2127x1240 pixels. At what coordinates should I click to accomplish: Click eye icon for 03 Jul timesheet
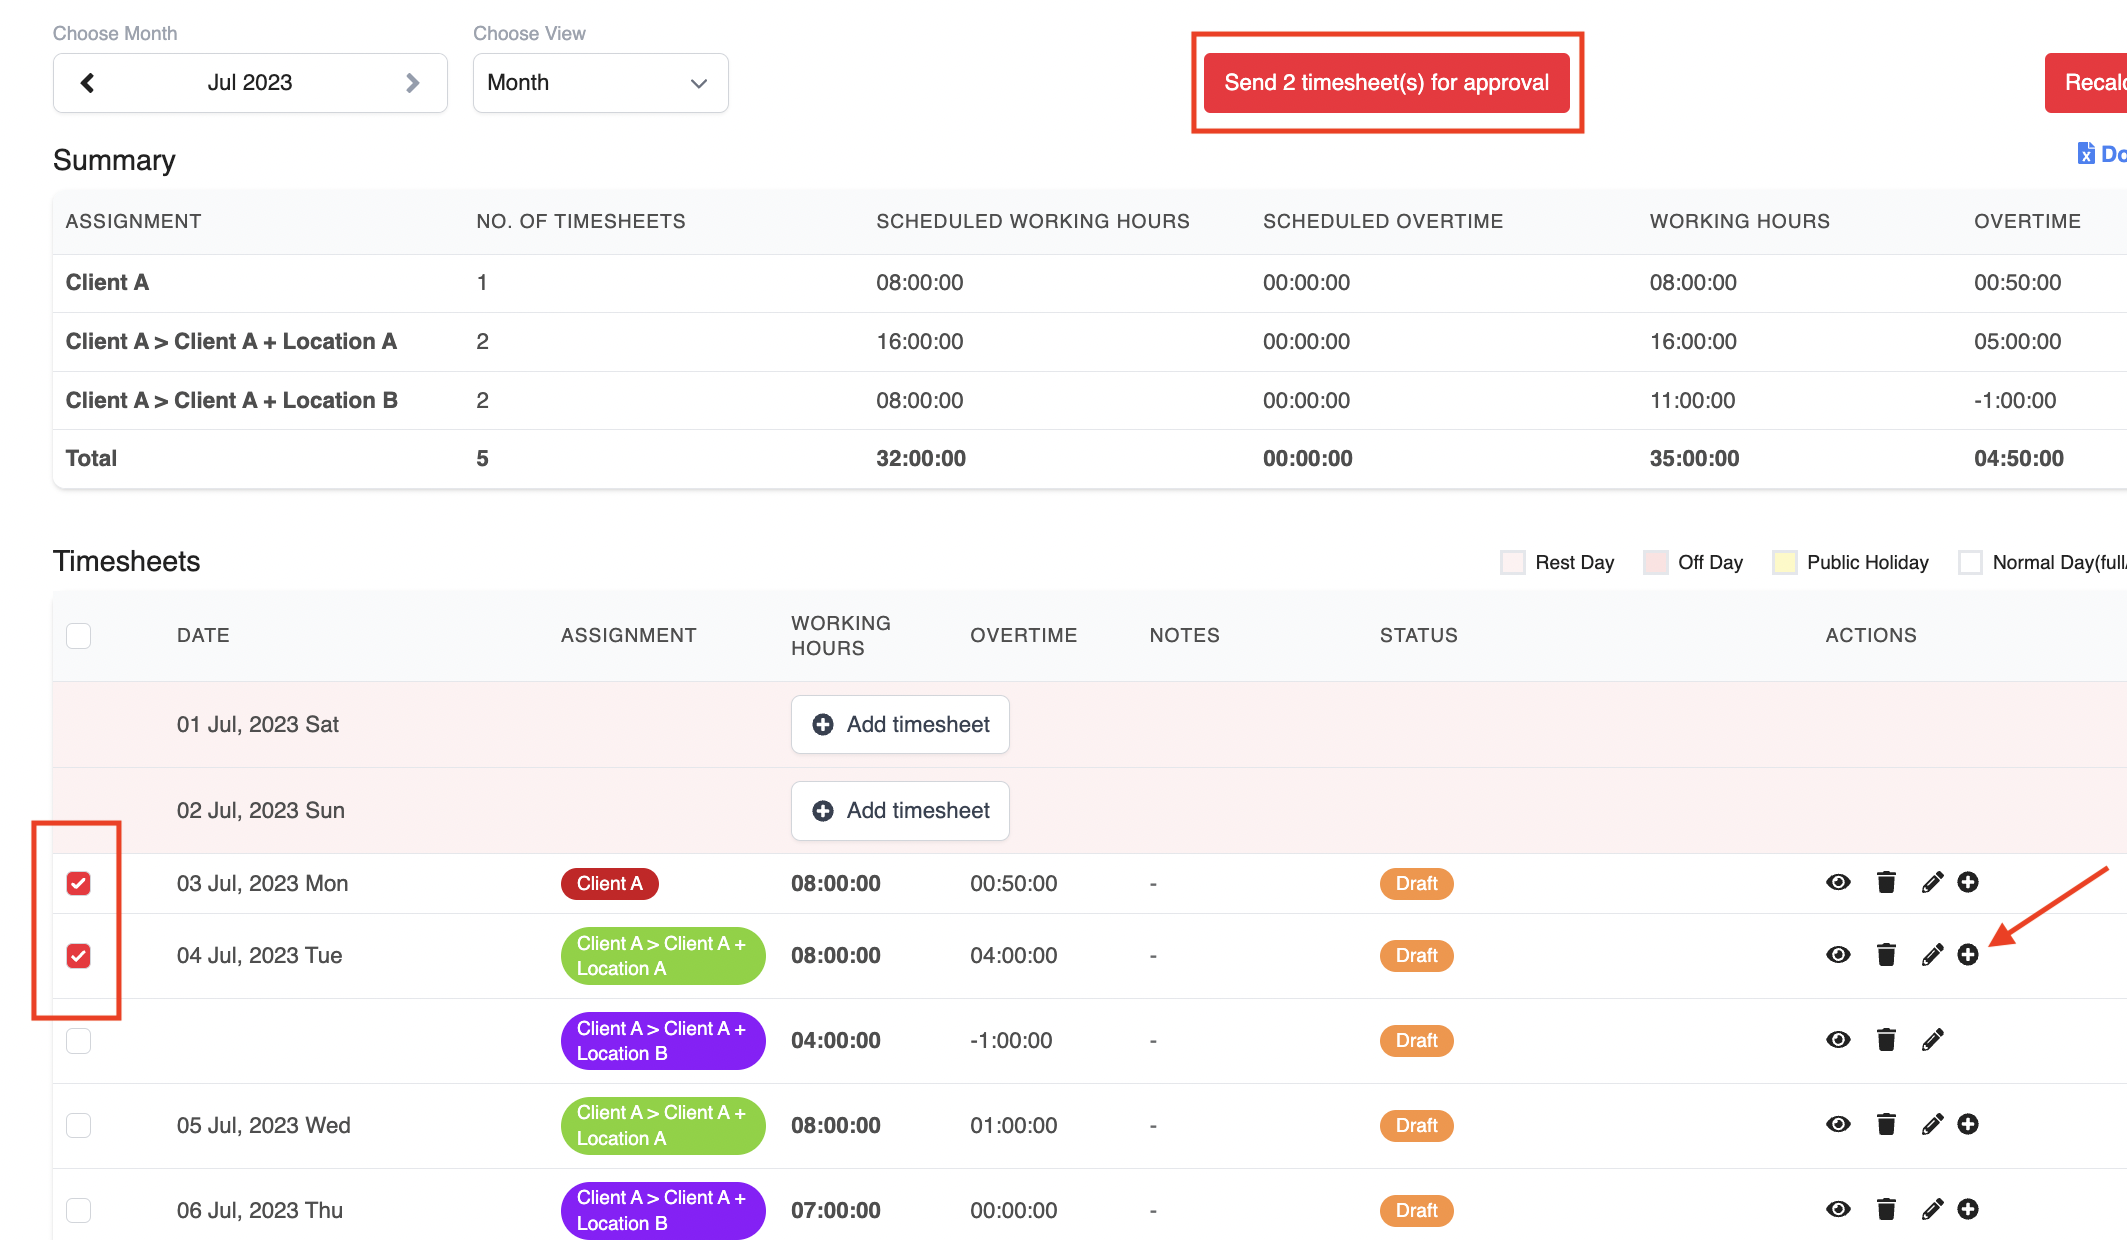tap(1838, 882)
